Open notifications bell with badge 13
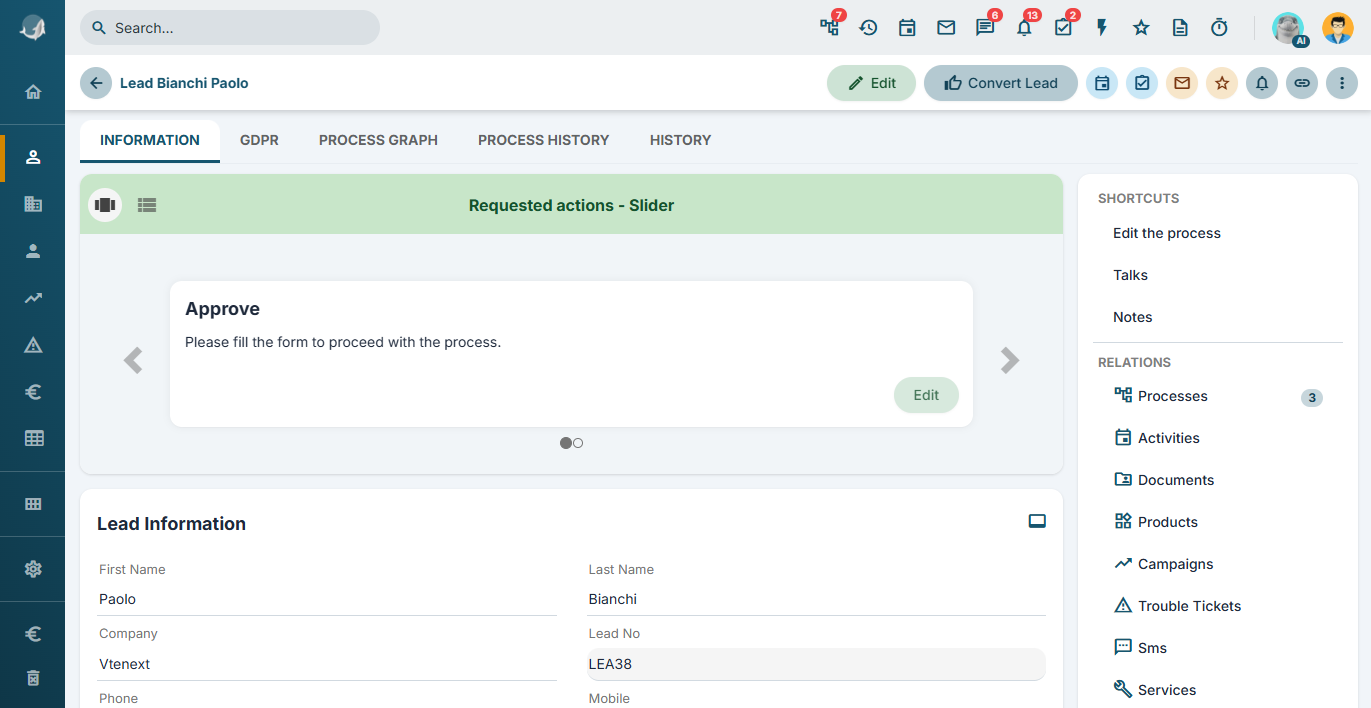Viewport: 1371px width, 708px height. (1024, 28)
